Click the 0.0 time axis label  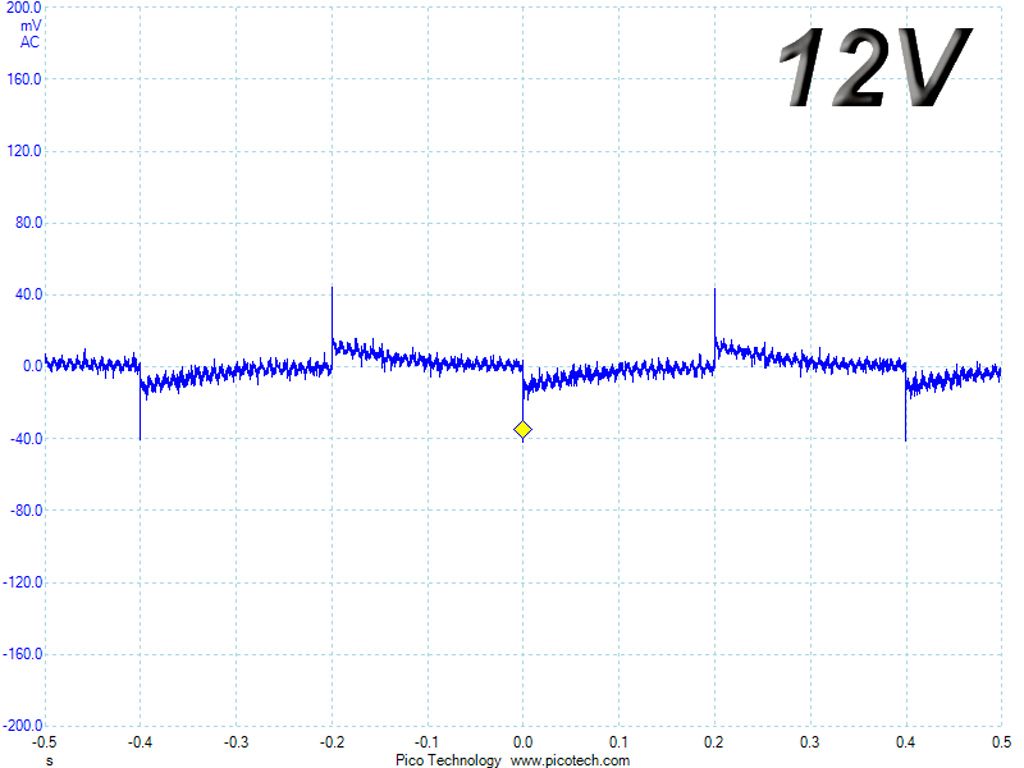tap(522, 743)
